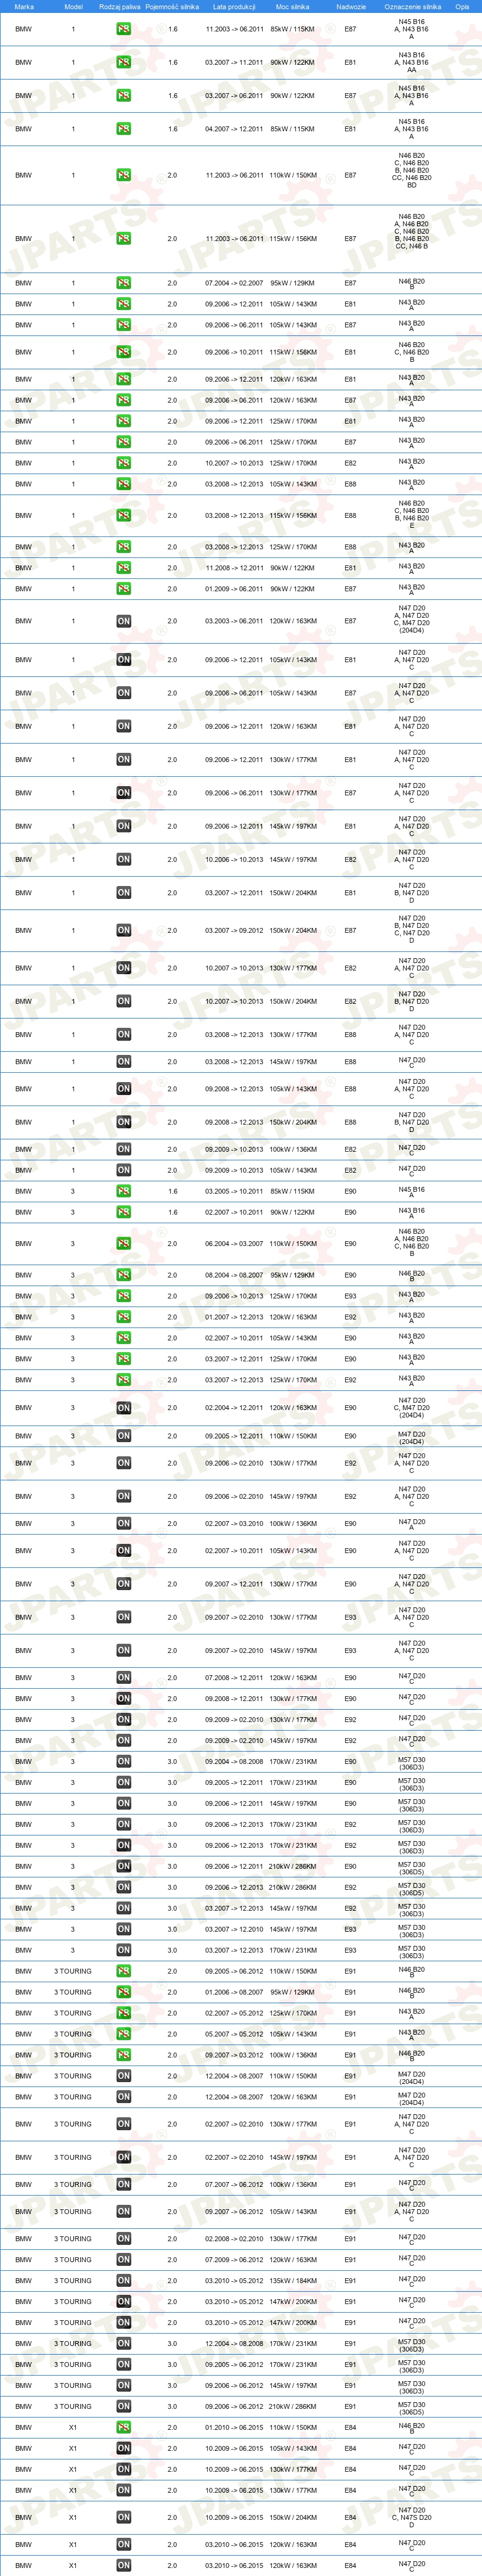Click diesel icon in 02.2007 -> 03.2010 row
Image resolution: width=482 pixels, height=2576 pixels.
[123, 1524]
